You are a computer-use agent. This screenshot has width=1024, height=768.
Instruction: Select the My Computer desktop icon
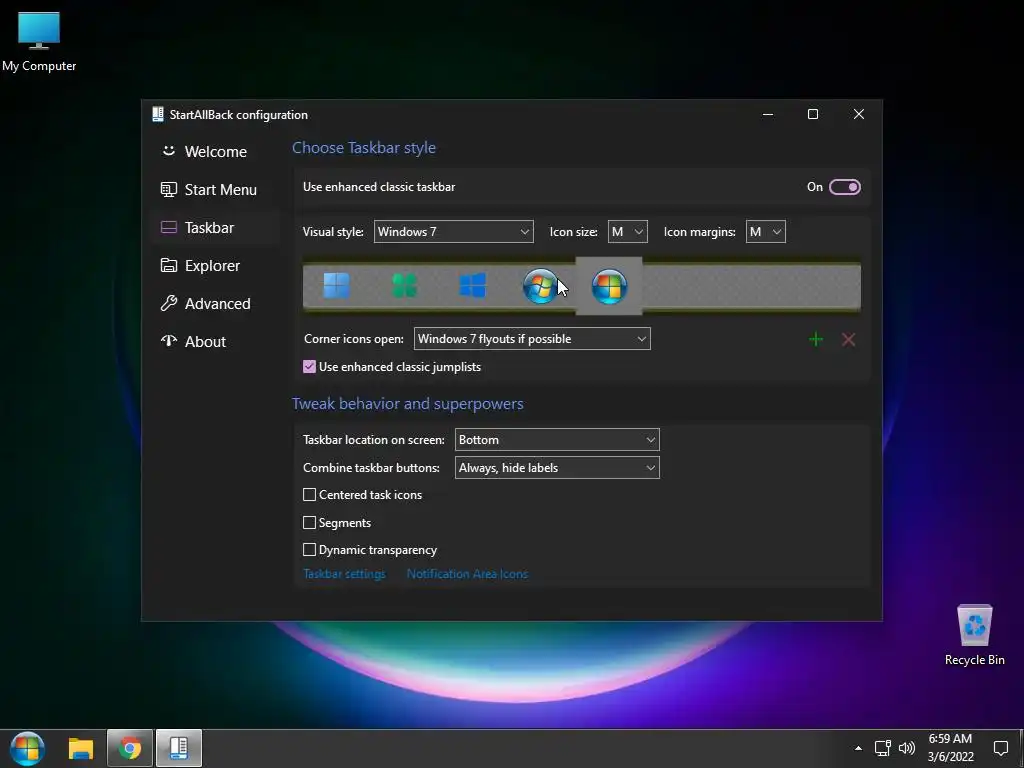point(39,42)
